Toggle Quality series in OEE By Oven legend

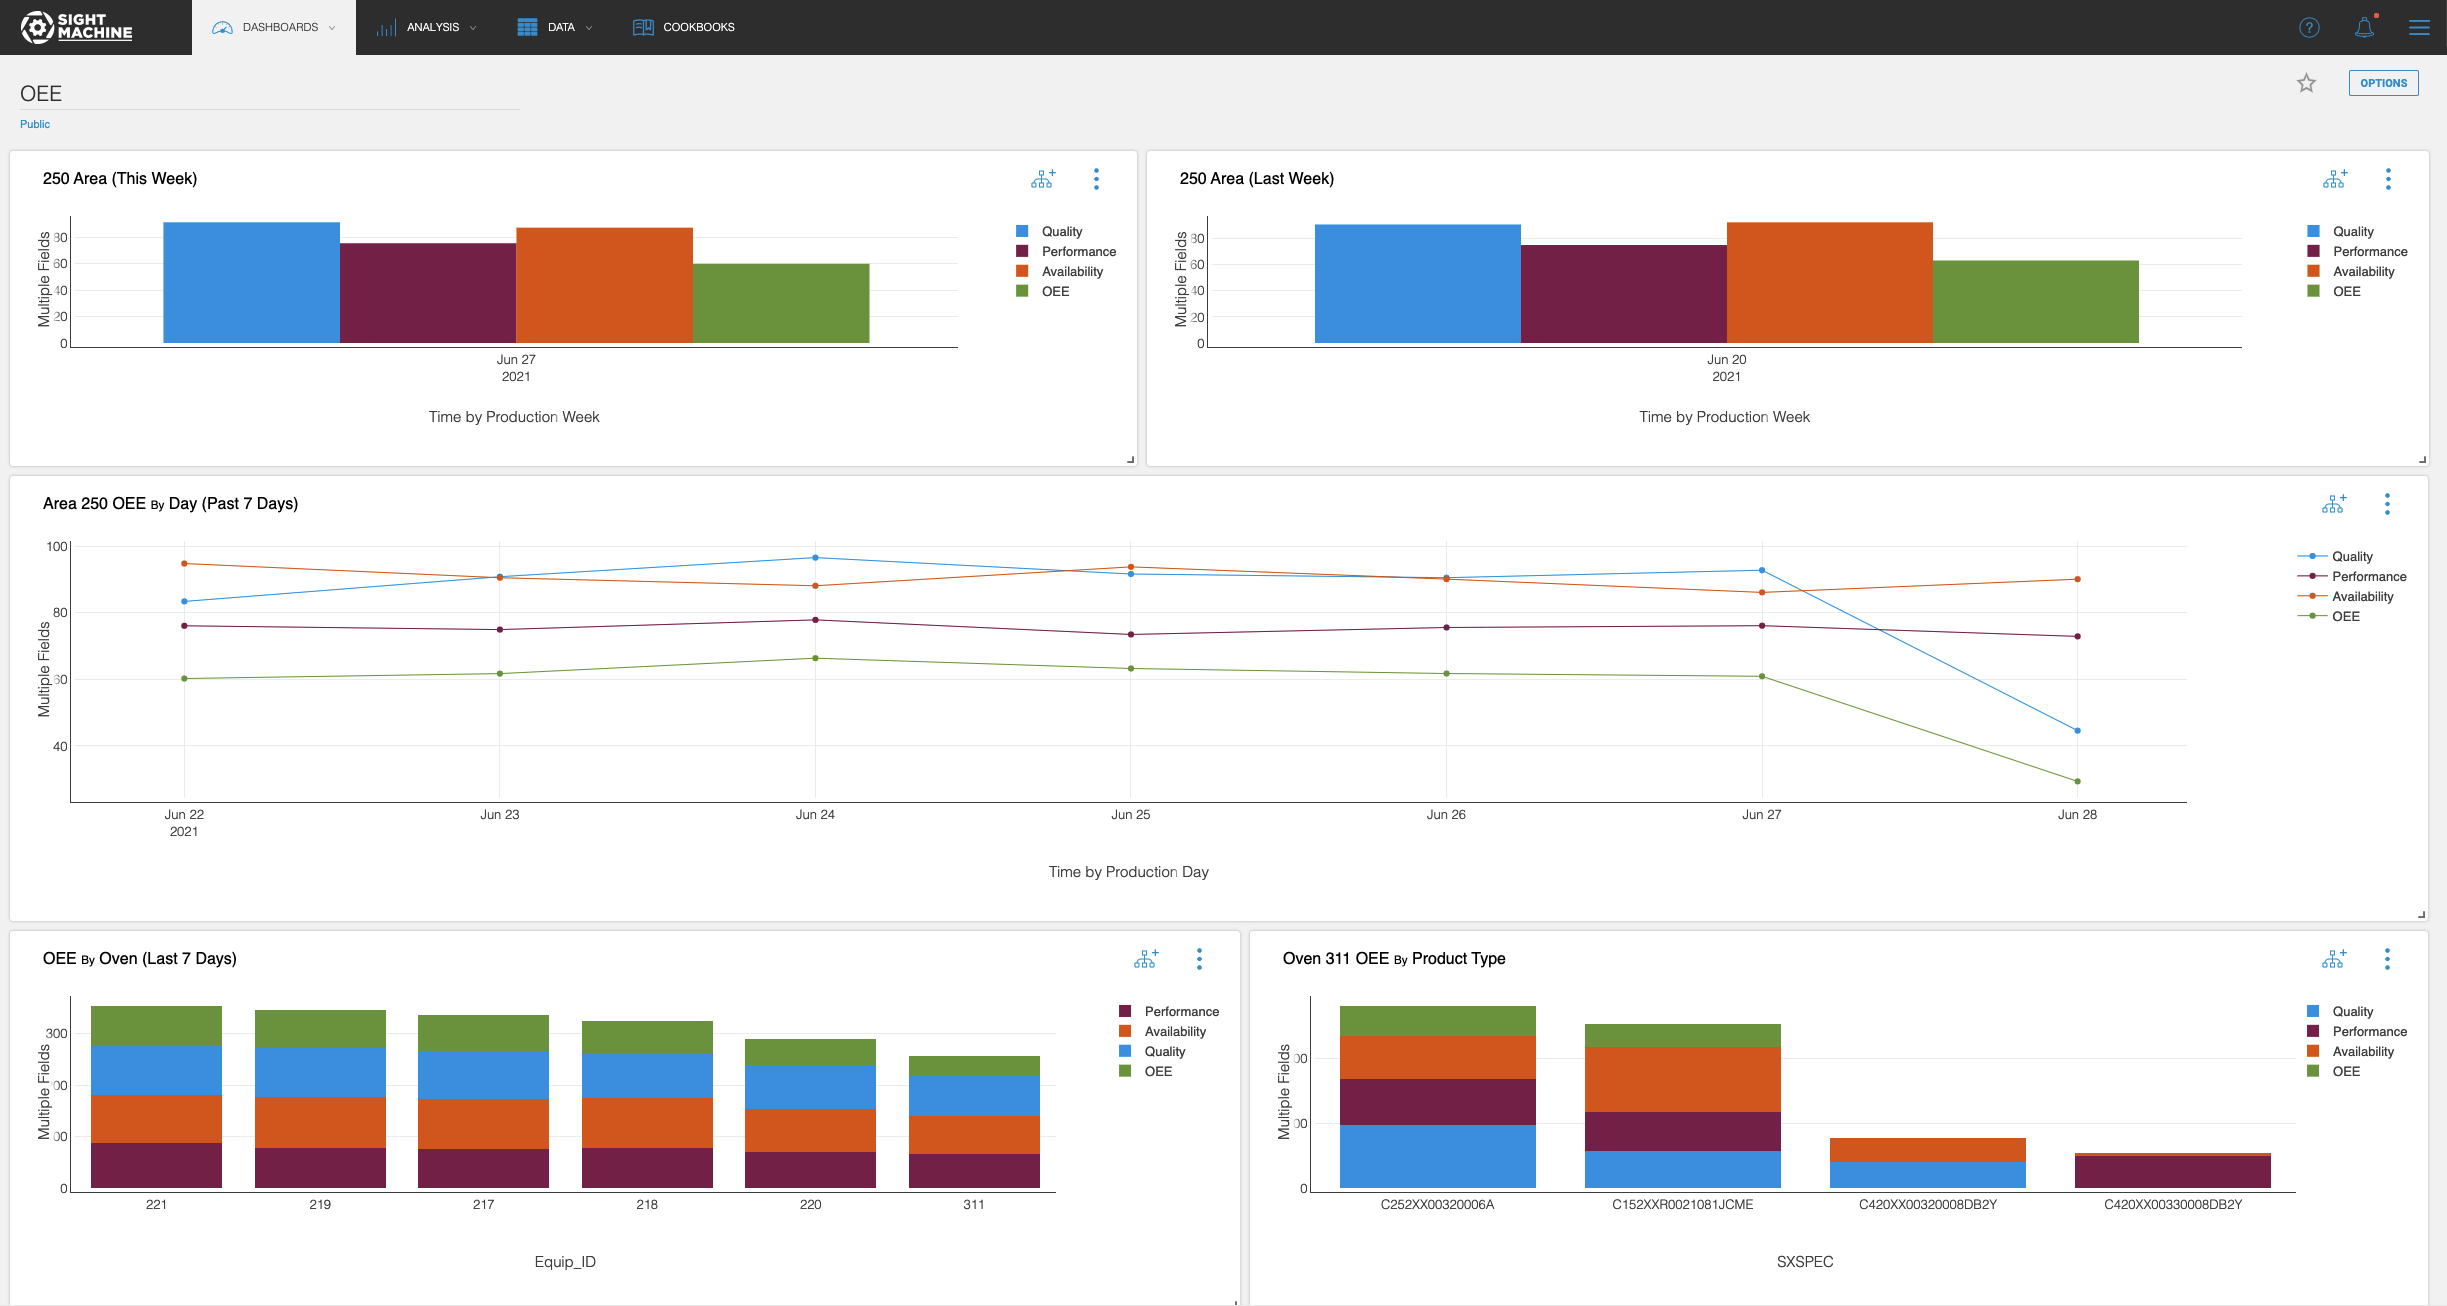[x=1152, y=1051]
